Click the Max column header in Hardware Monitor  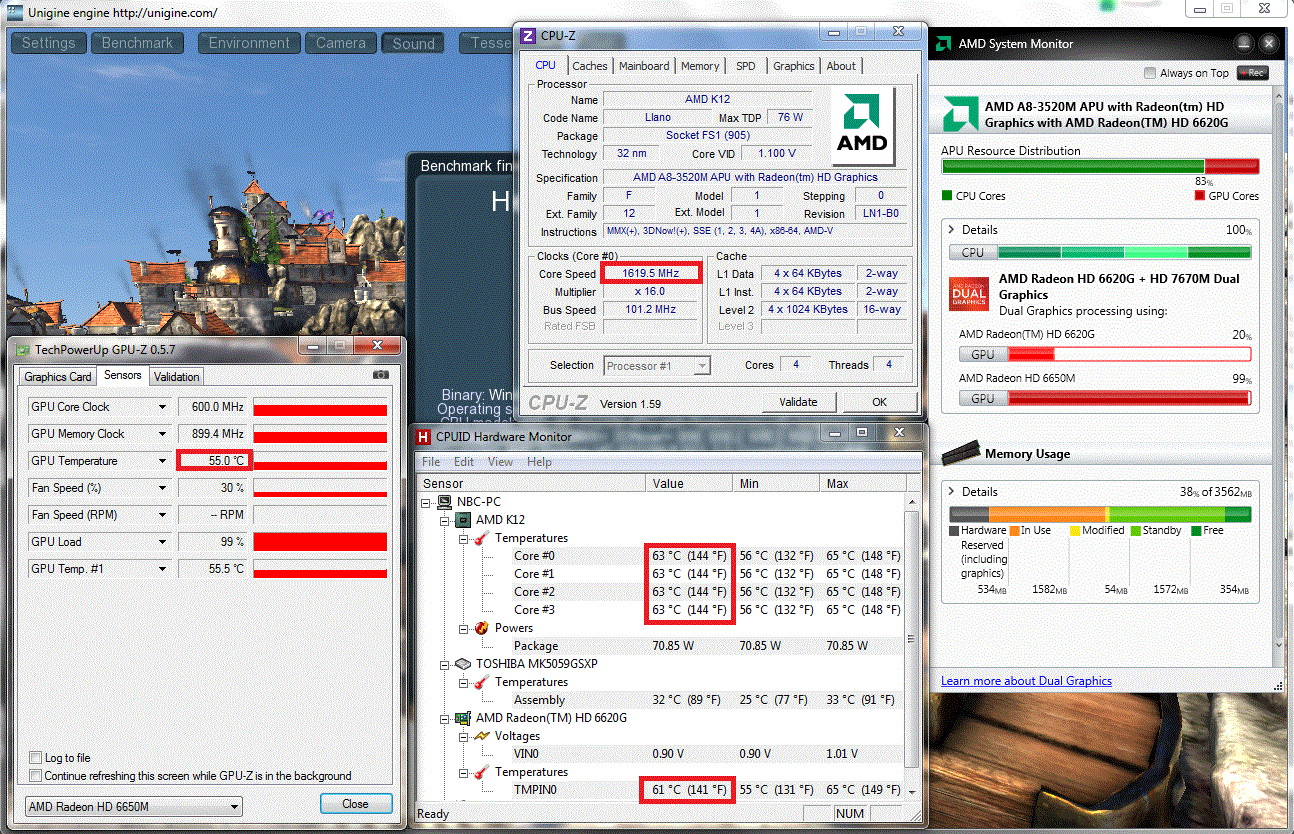tap(863, 483)
